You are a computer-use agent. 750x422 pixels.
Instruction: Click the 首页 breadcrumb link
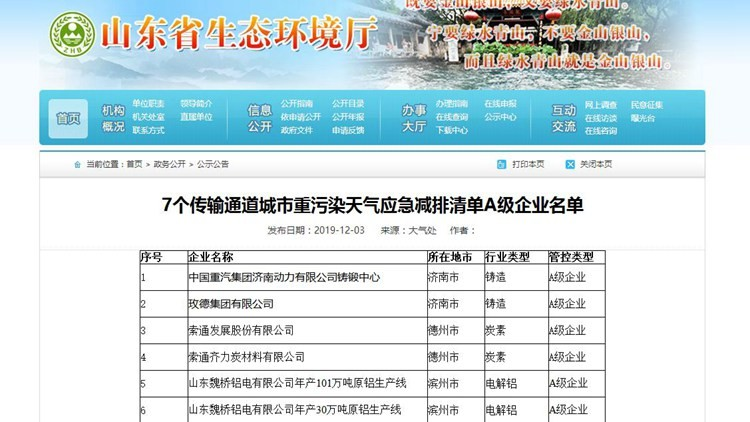pyautogui.click(x=134, y=164)
